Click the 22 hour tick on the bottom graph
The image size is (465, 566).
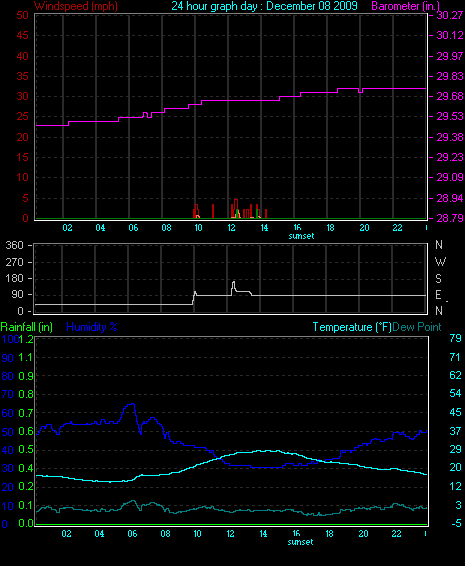(396, 534)
